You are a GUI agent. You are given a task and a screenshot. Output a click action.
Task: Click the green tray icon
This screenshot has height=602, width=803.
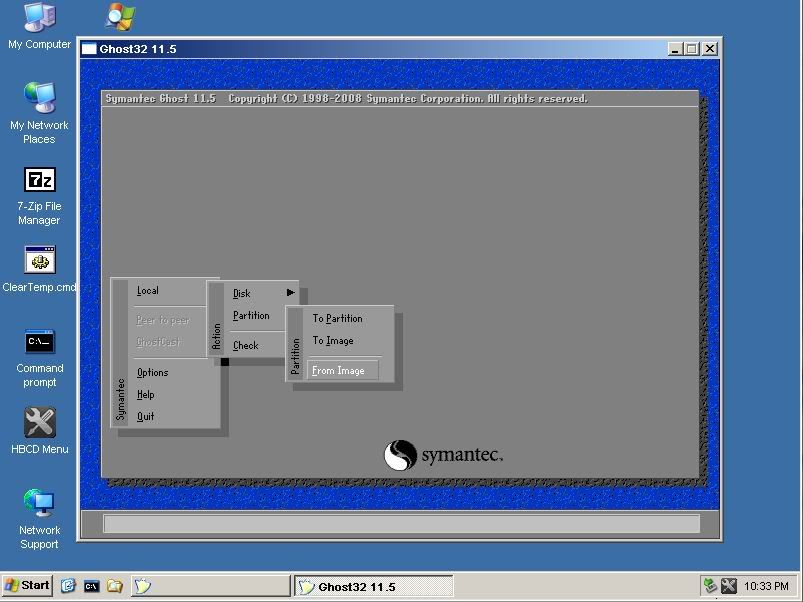pos(709,586)
